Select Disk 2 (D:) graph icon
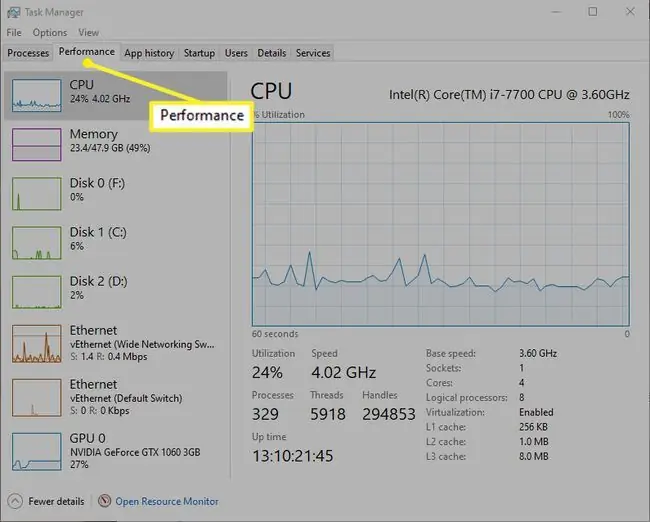This screenshot has width=650, height=522. [36, 292]
